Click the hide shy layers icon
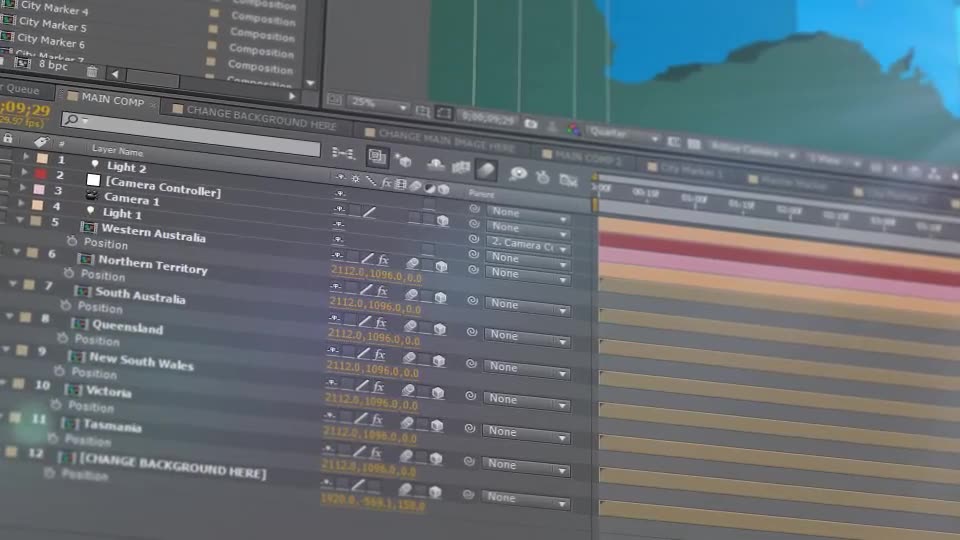960x540 pixels. [435, 164]
